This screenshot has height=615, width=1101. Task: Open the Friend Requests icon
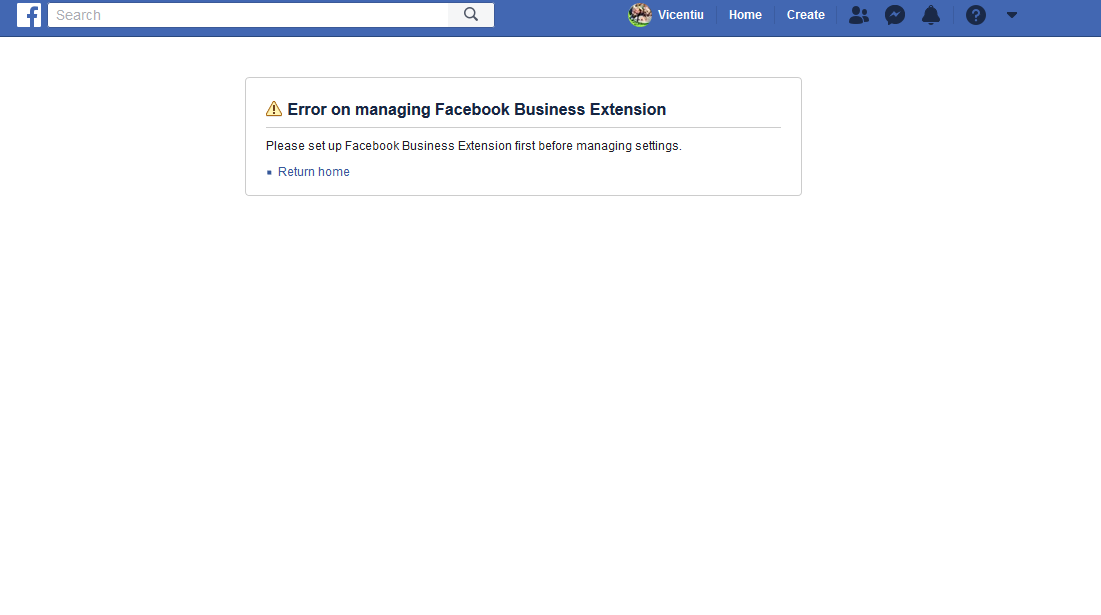click(x=858, y=15)
